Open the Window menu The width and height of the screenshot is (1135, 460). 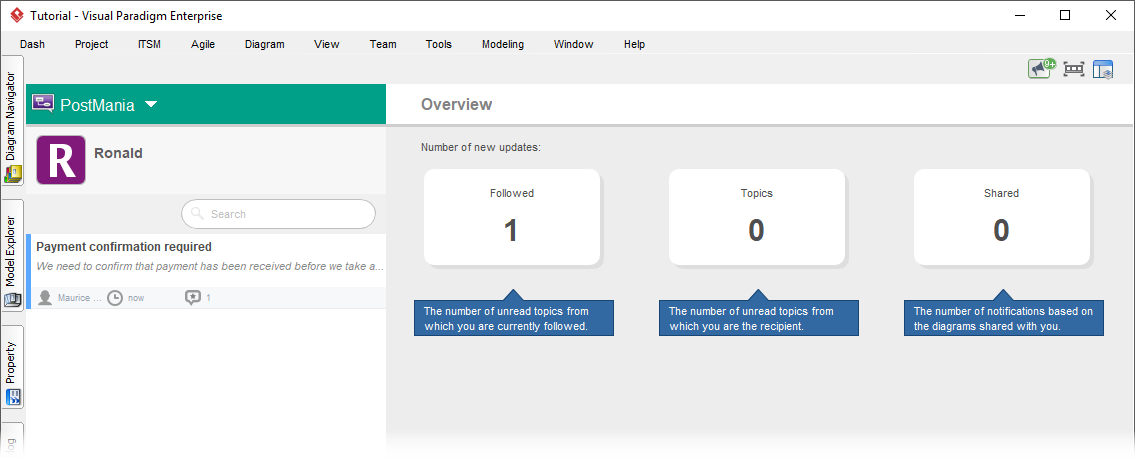coord(573,44)
